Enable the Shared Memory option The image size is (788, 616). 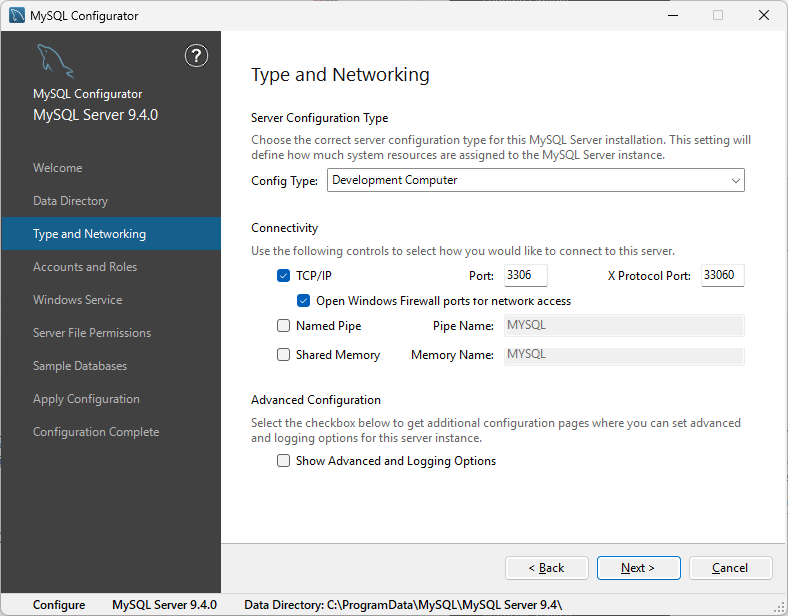pos(284,355)
